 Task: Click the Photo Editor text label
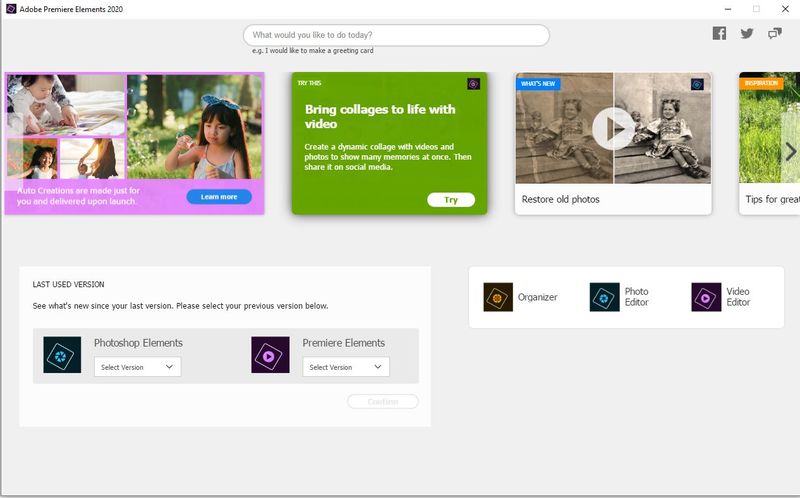(636, 297)
